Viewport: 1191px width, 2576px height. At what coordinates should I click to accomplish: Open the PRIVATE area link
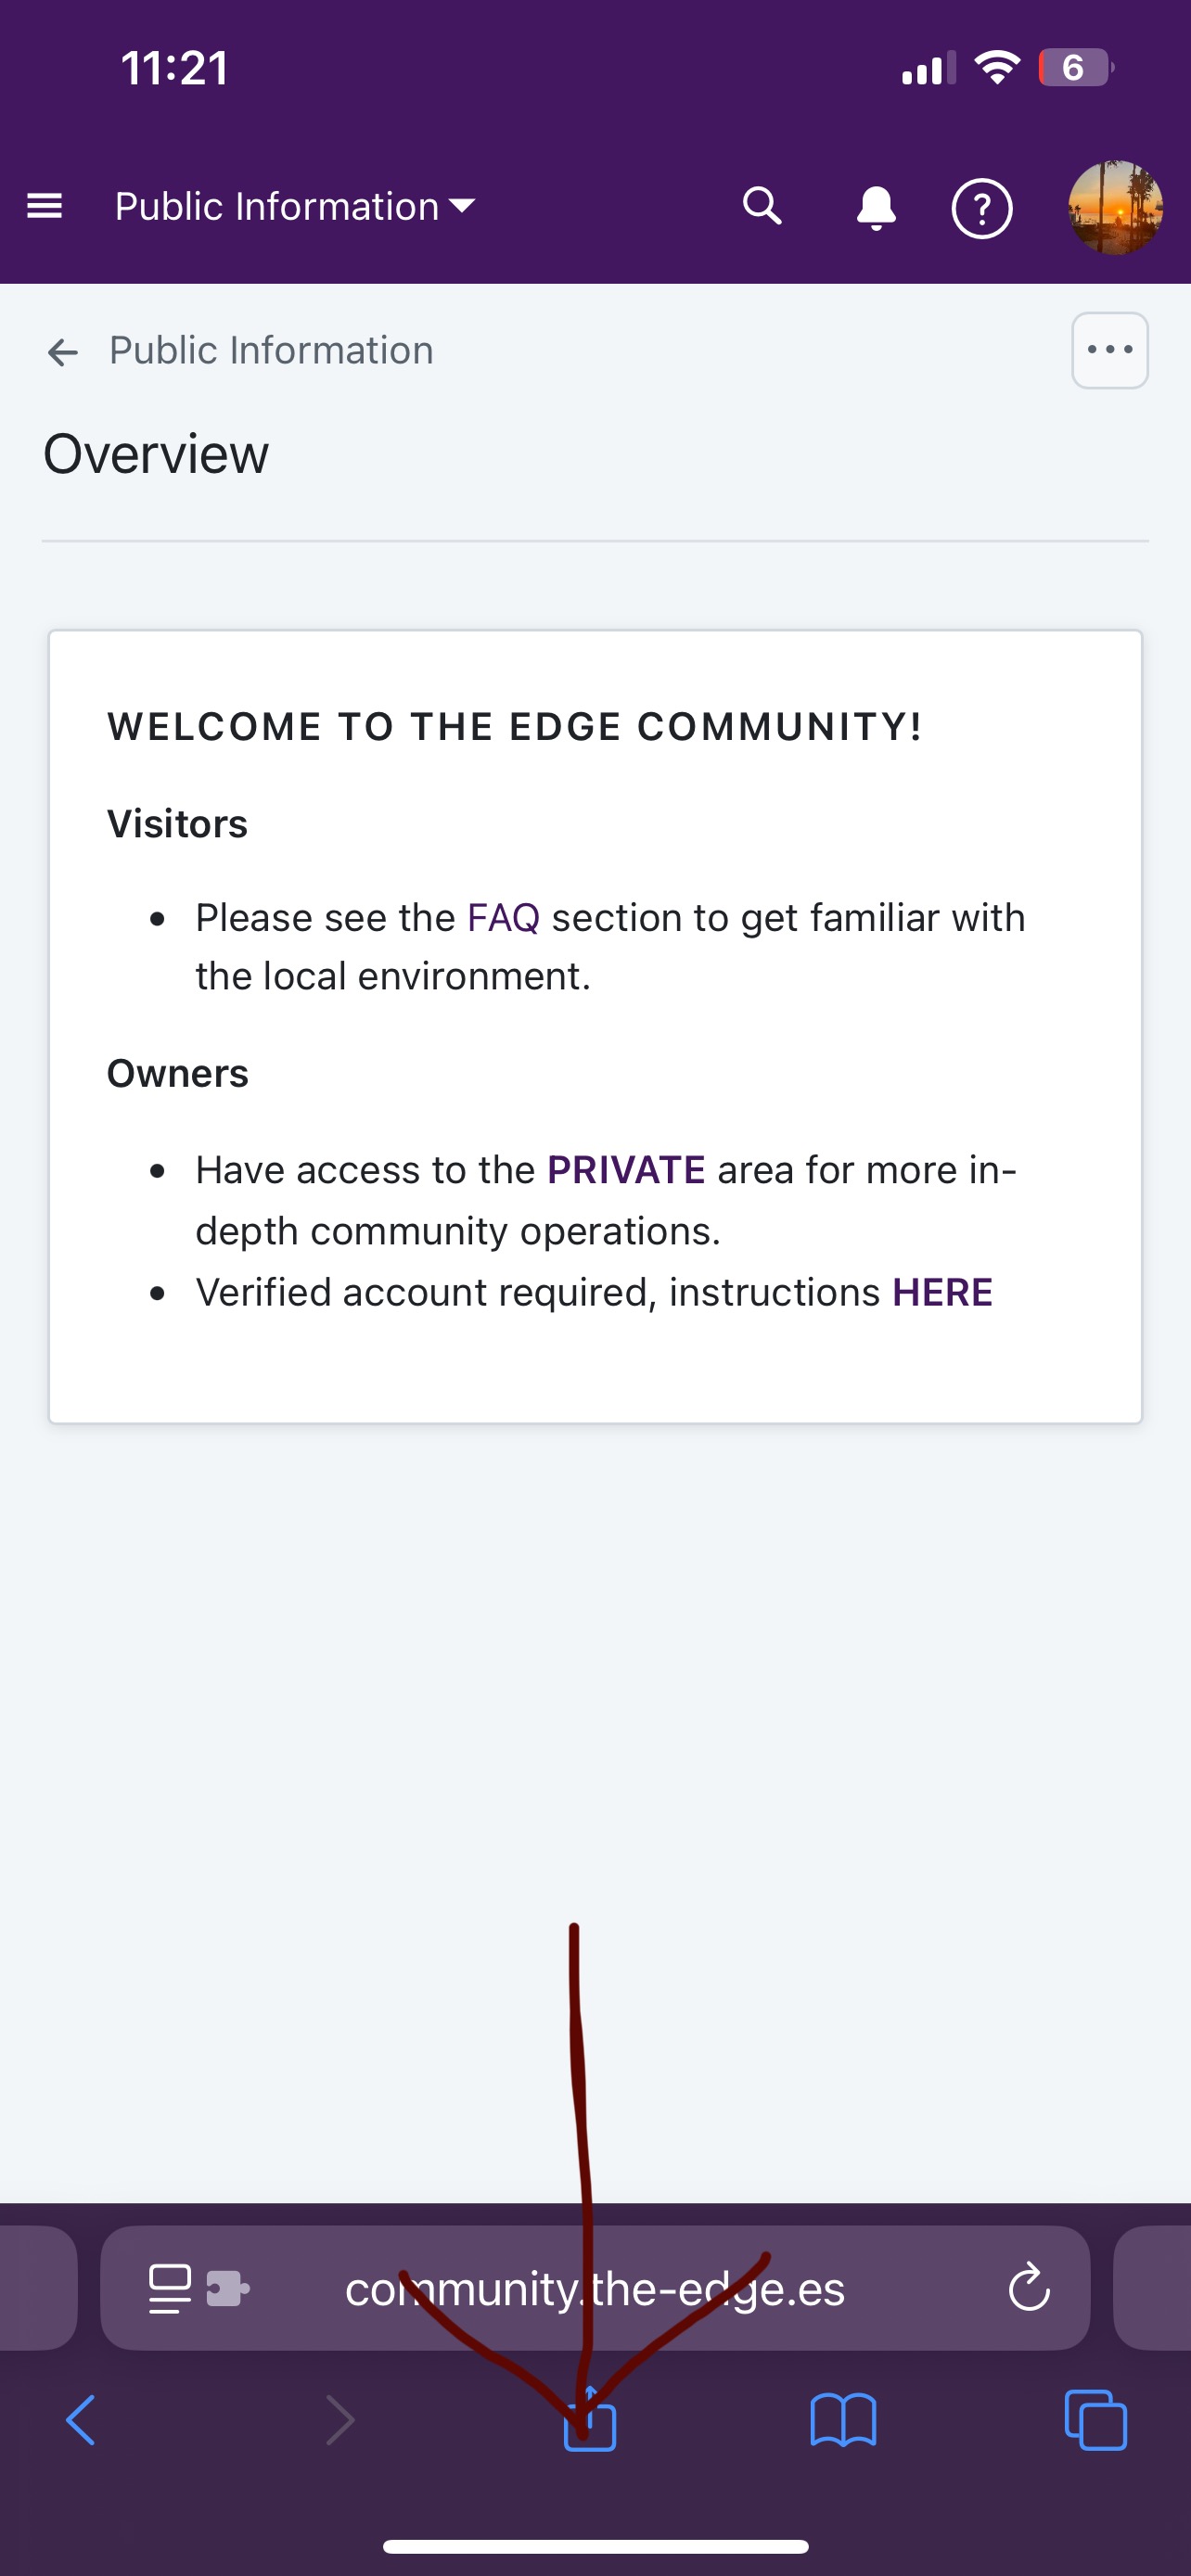[x=626, y=1169]
